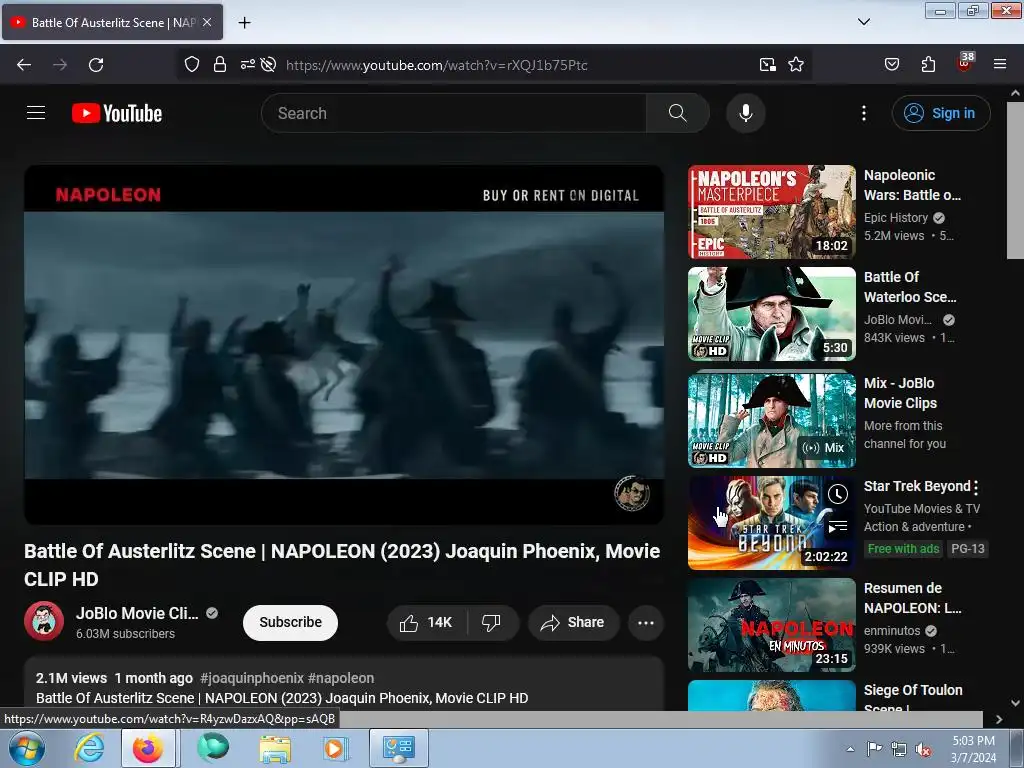Expand the list all tabs dropdown

863,22
